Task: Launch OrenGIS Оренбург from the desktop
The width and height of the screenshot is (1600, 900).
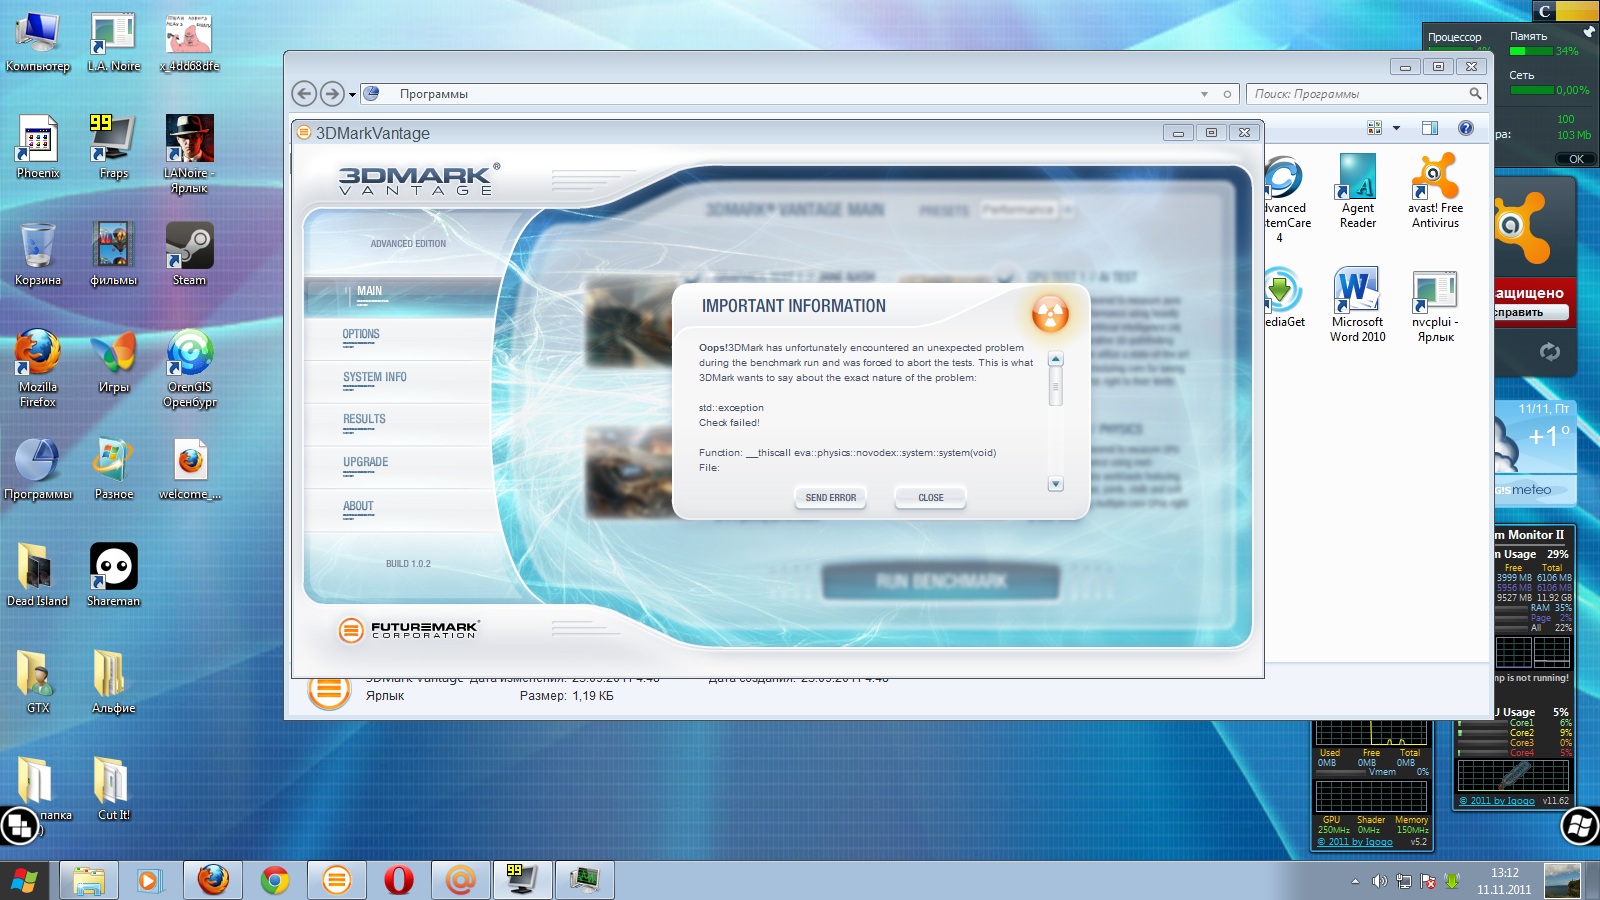Action: [189, 369]
